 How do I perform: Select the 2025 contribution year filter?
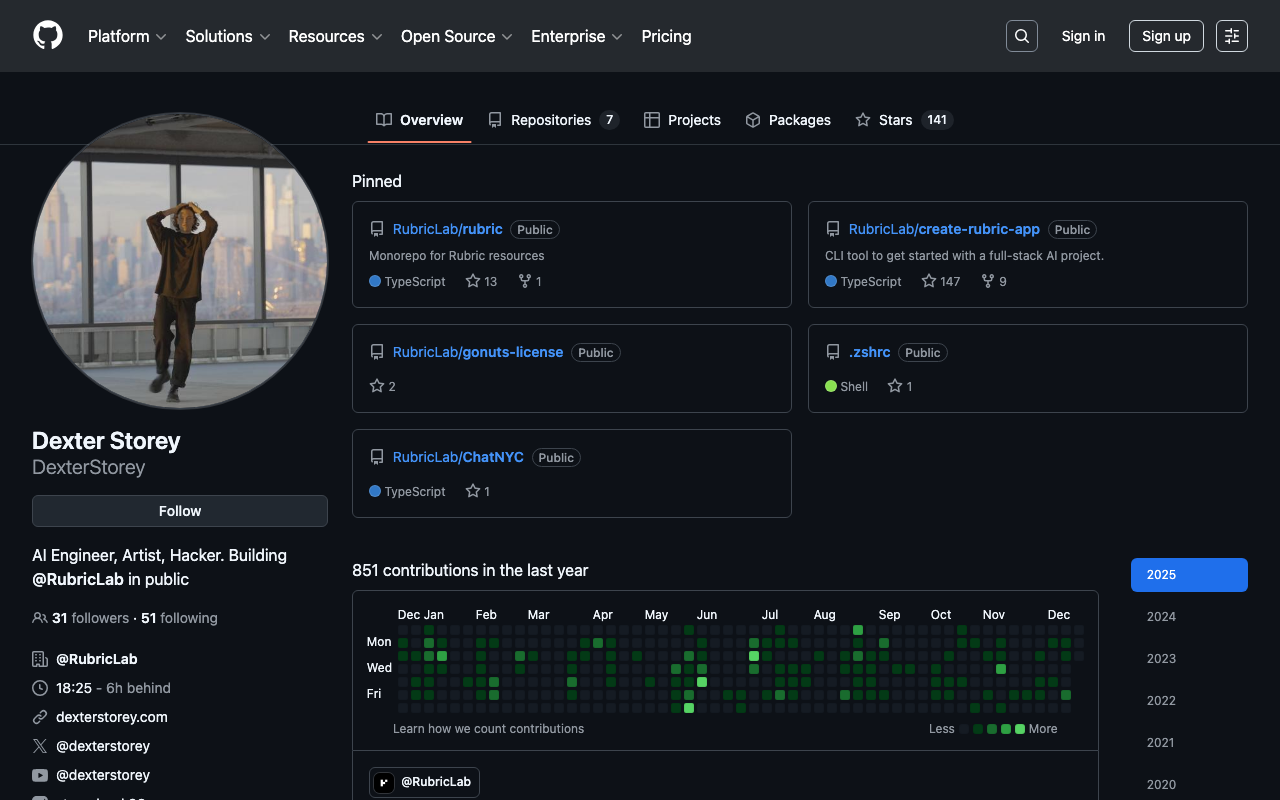pos(1189,575)
